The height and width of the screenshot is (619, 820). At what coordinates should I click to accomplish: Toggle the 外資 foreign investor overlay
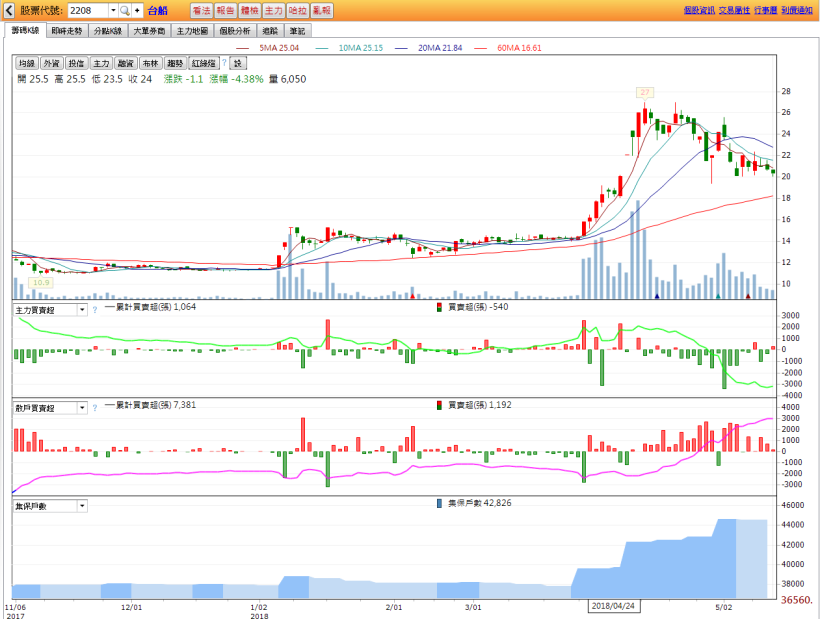(51, 63)
